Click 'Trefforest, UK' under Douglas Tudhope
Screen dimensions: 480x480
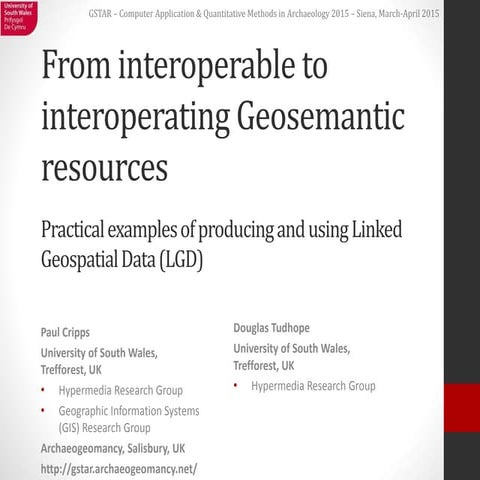[264, 366]
